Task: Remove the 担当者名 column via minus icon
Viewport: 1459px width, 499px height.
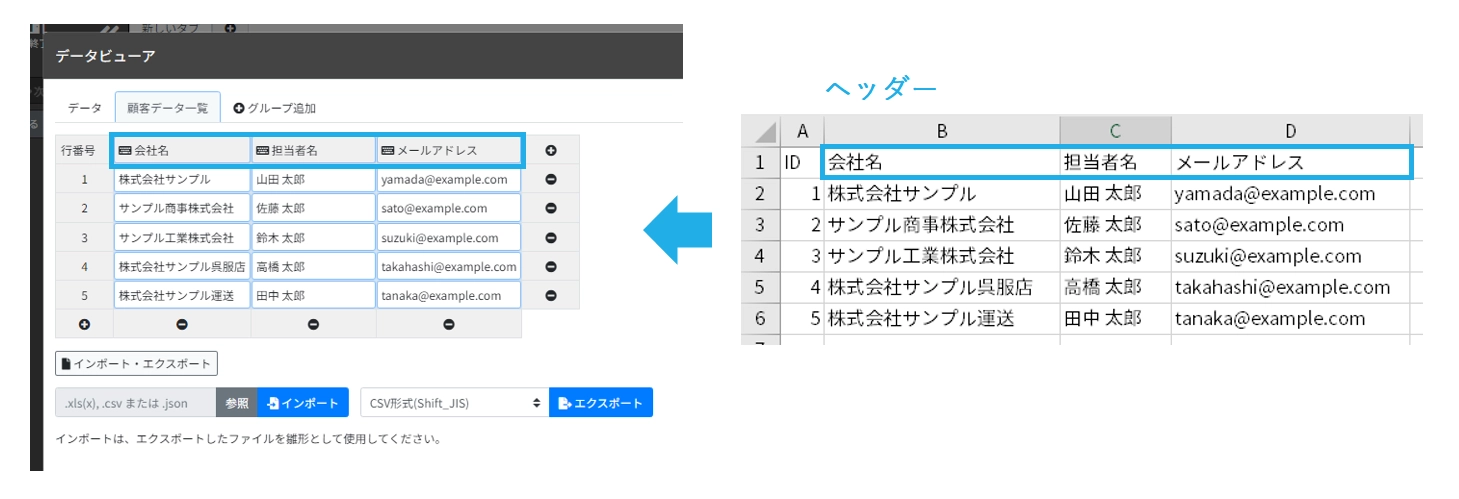Action: pyautogui.click(x=313, y=324)
